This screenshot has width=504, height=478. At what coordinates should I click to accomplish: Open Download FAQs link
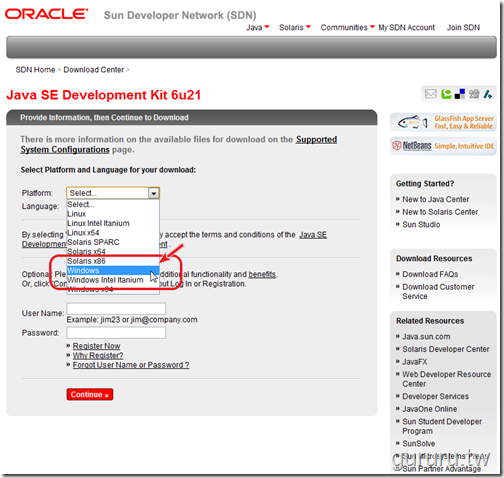pos(430,274)
